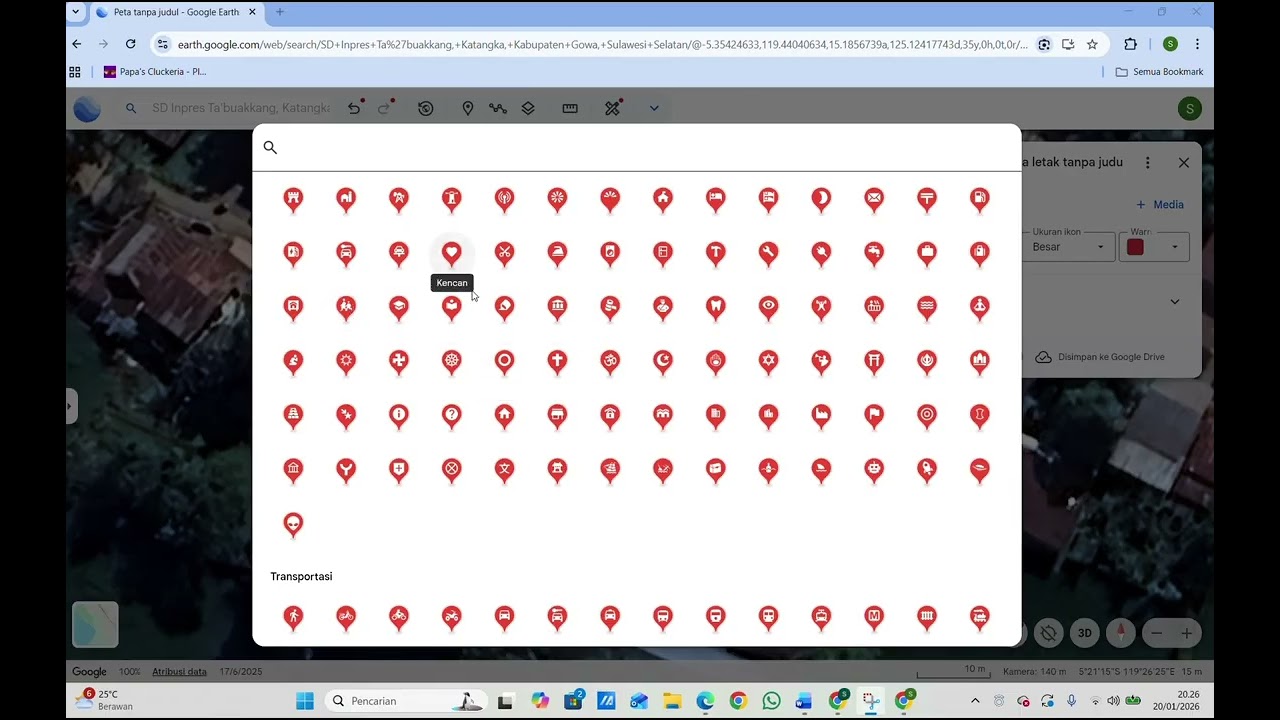Select the alien head pin icon
The image size is (1280, 720).
pos(293,523)
